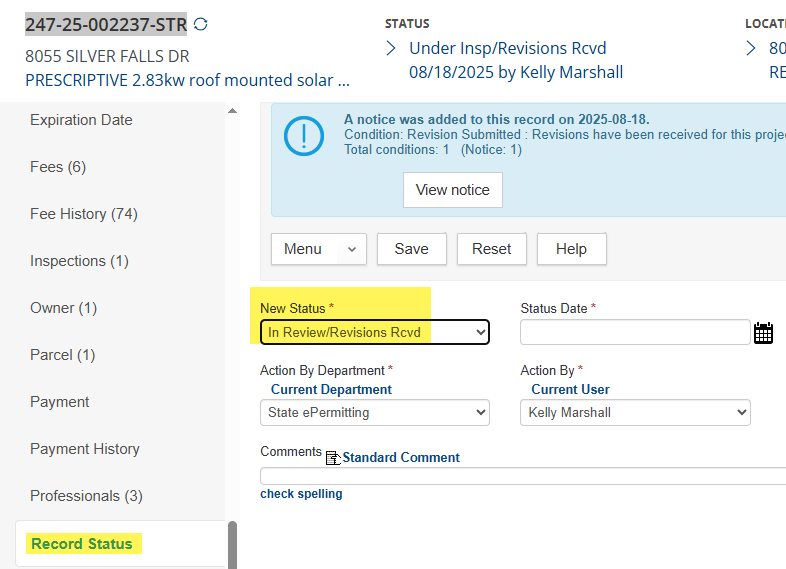
Task: Click the Reset button
Action: (x=491, y=249)
